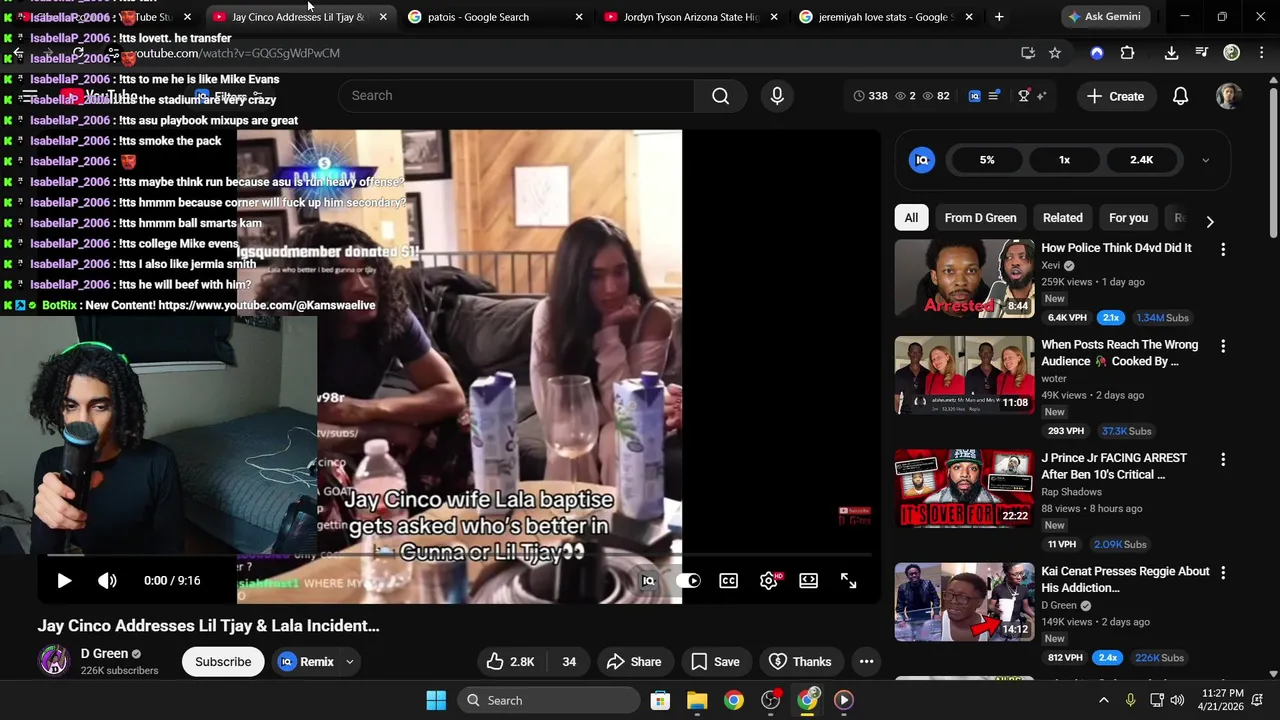
Task: Expand the Remix dropdown arrow
Action: 349,662
